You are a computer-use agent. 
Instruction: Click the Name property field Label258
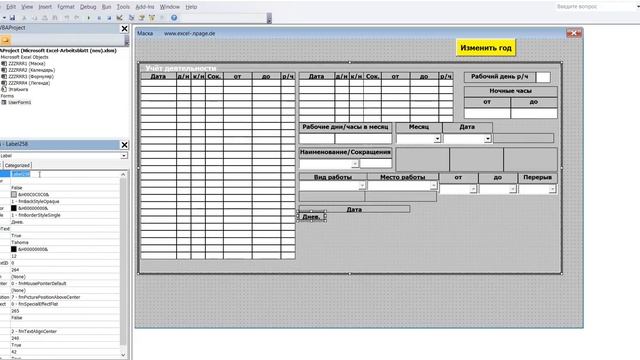click(x=65, y=174)
